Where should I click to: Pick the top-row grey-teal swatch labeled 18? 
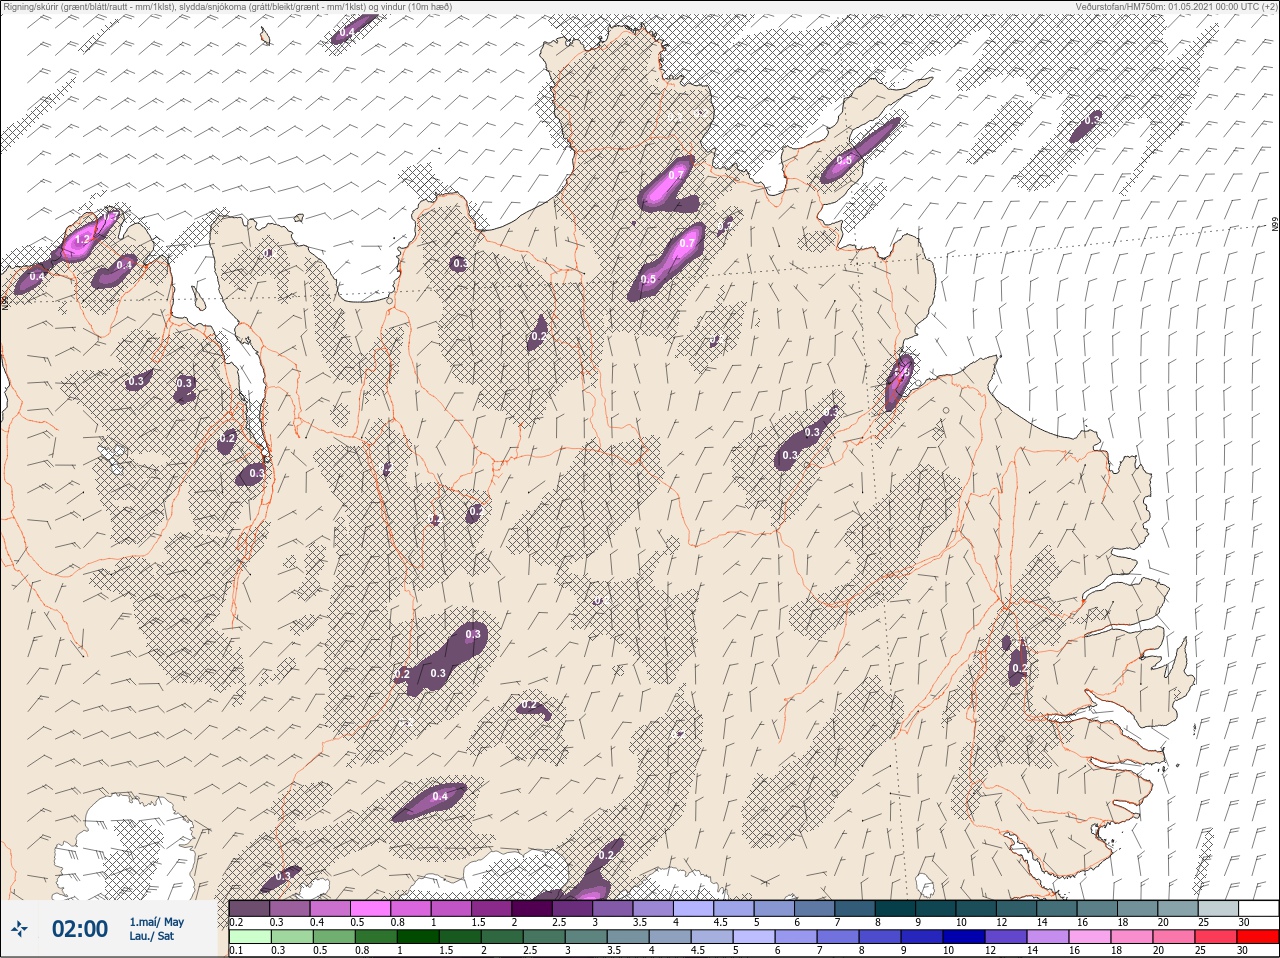(1139, 908)
